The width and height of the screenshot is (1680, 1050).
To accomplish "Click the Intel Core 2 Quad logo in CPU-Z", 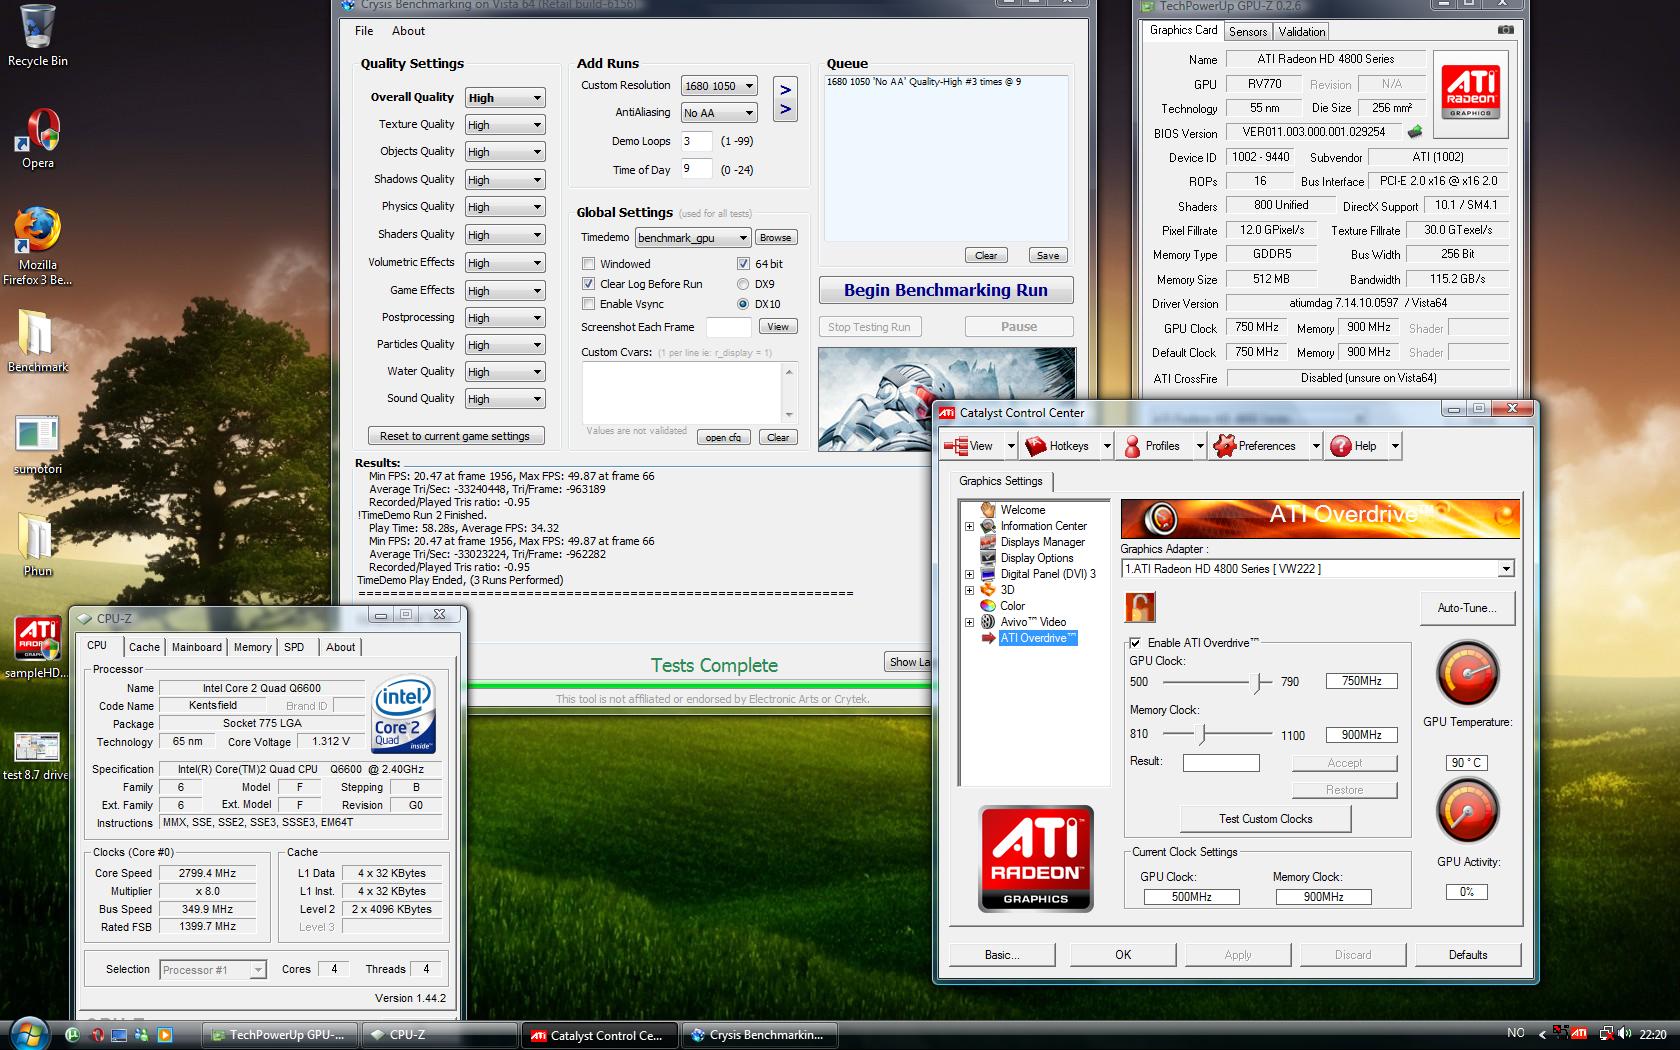I will 403,715.
